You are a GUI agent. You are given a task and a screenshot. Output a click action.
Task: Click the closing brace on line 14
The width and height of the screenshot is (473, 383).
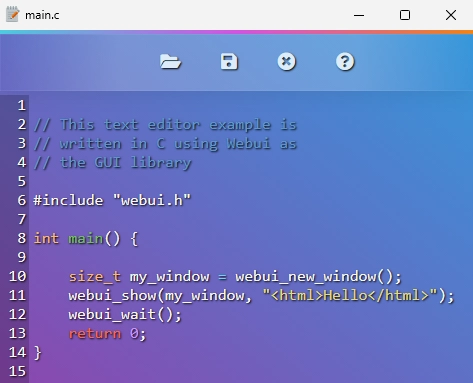pos(38,353)
